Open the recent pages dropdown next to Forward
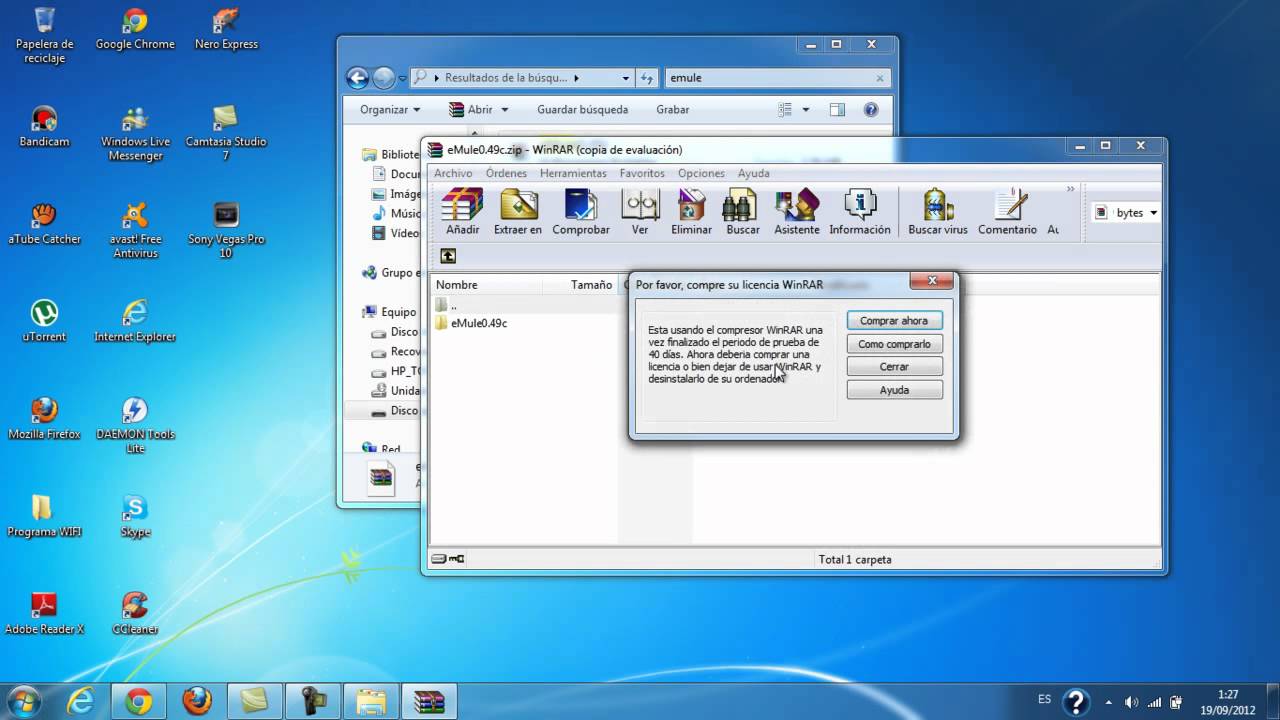The image size is (1280, 720). coord(402,78)
